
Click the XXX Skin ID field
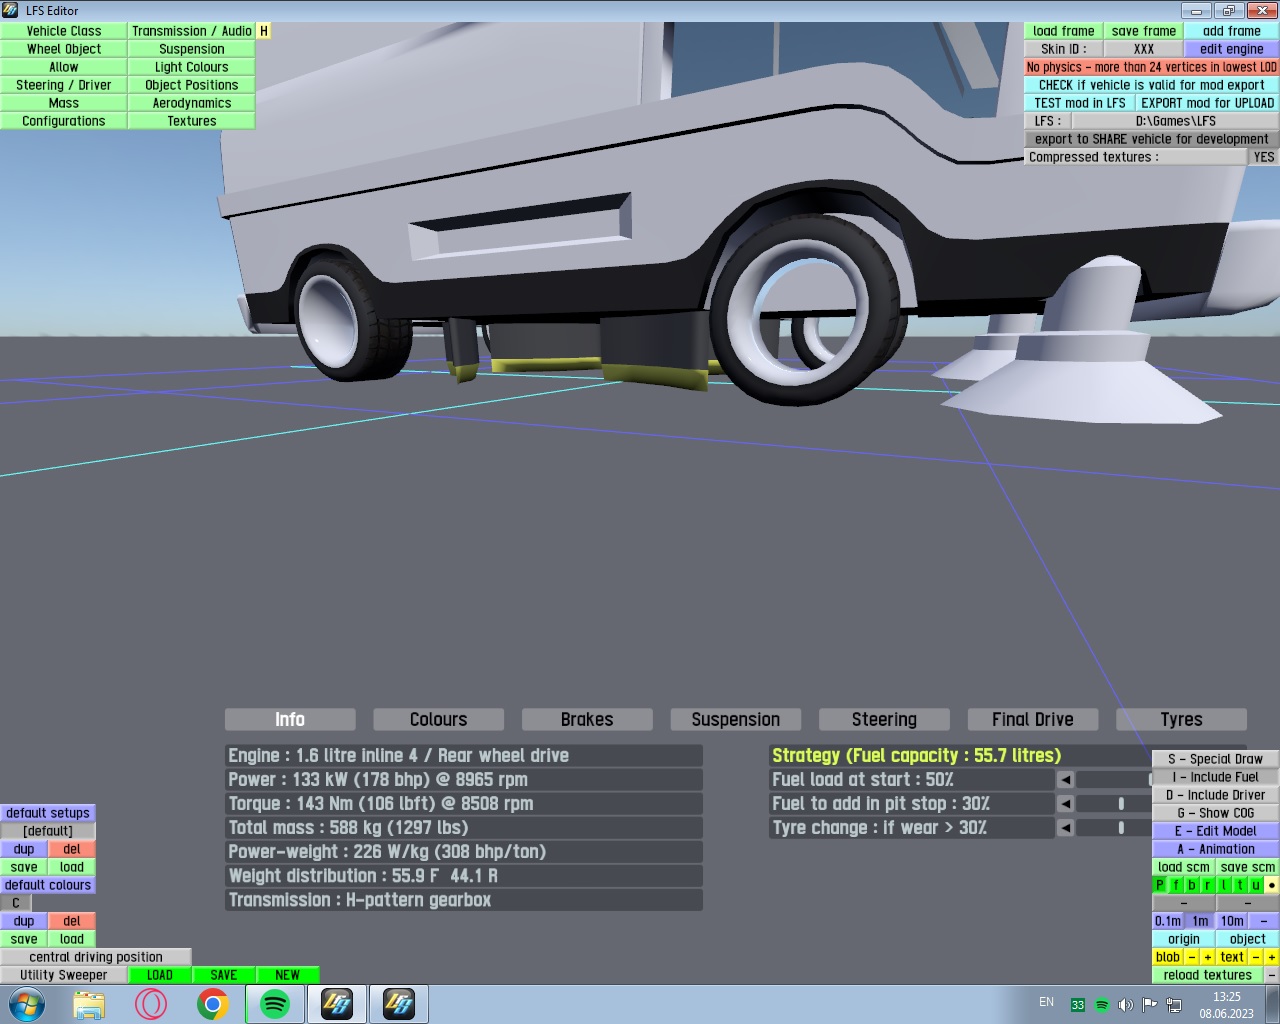[1144, 49]
